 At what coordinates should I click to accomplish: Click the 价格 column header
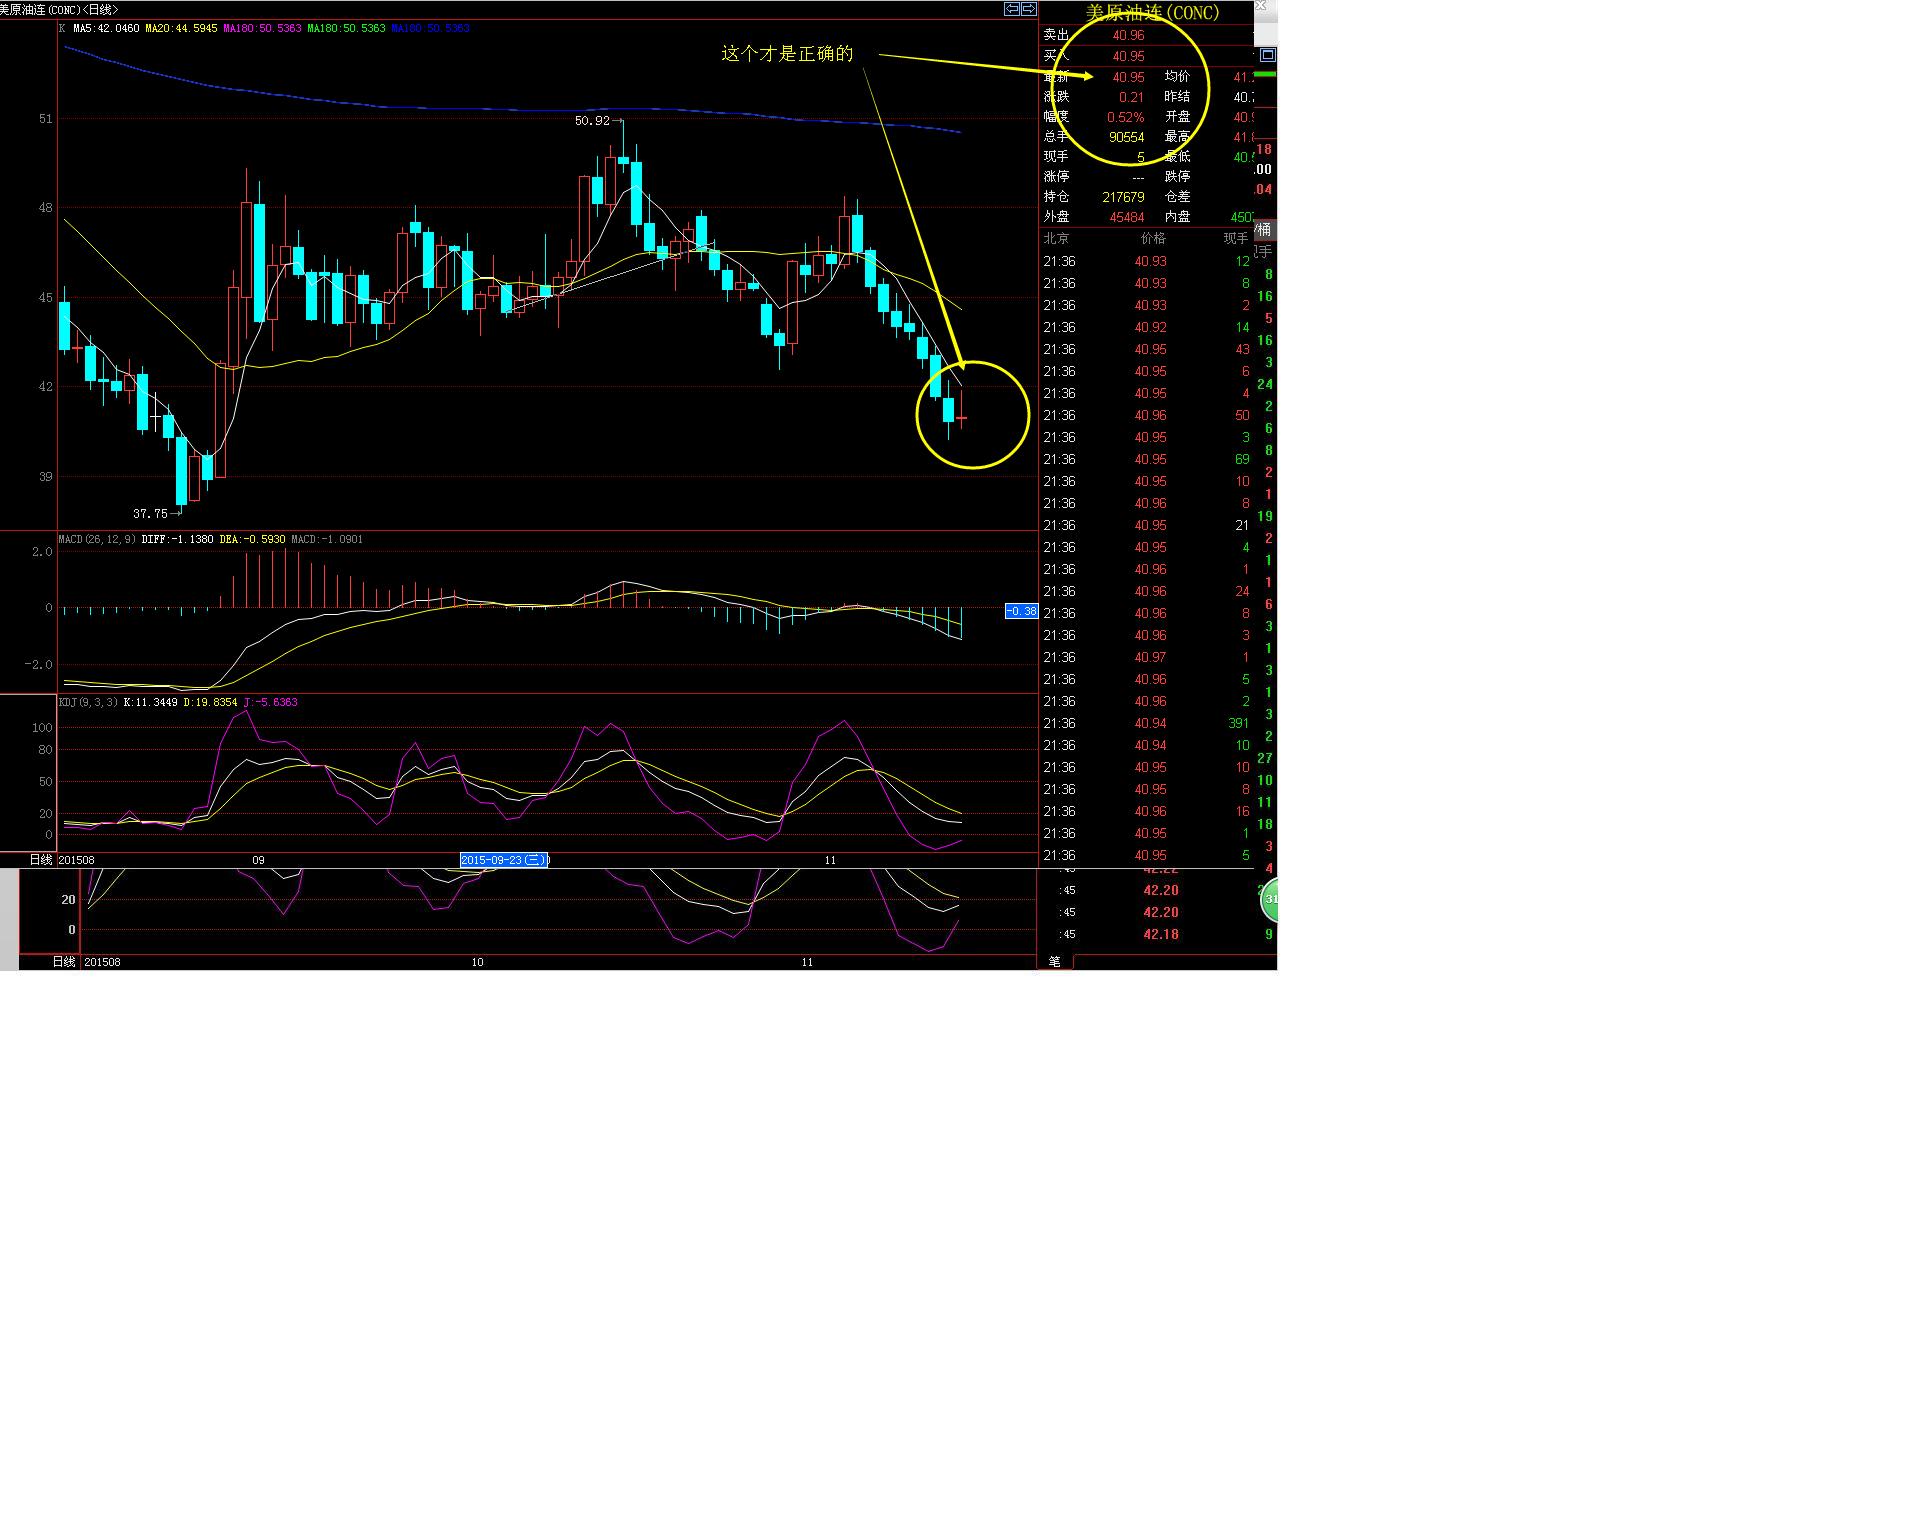tap(1153, 238)
